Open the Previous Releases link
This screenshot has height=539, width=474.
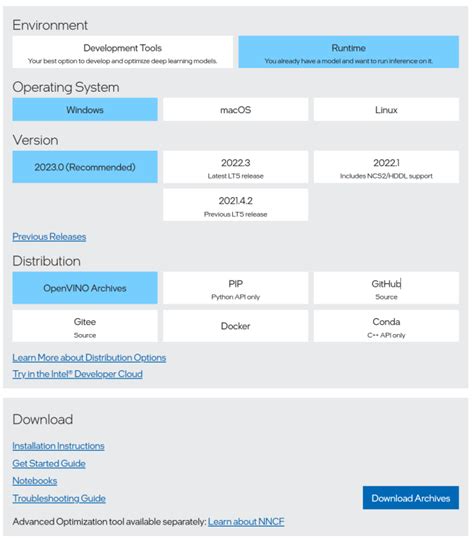pyautogui.click(x=49, y=236)
